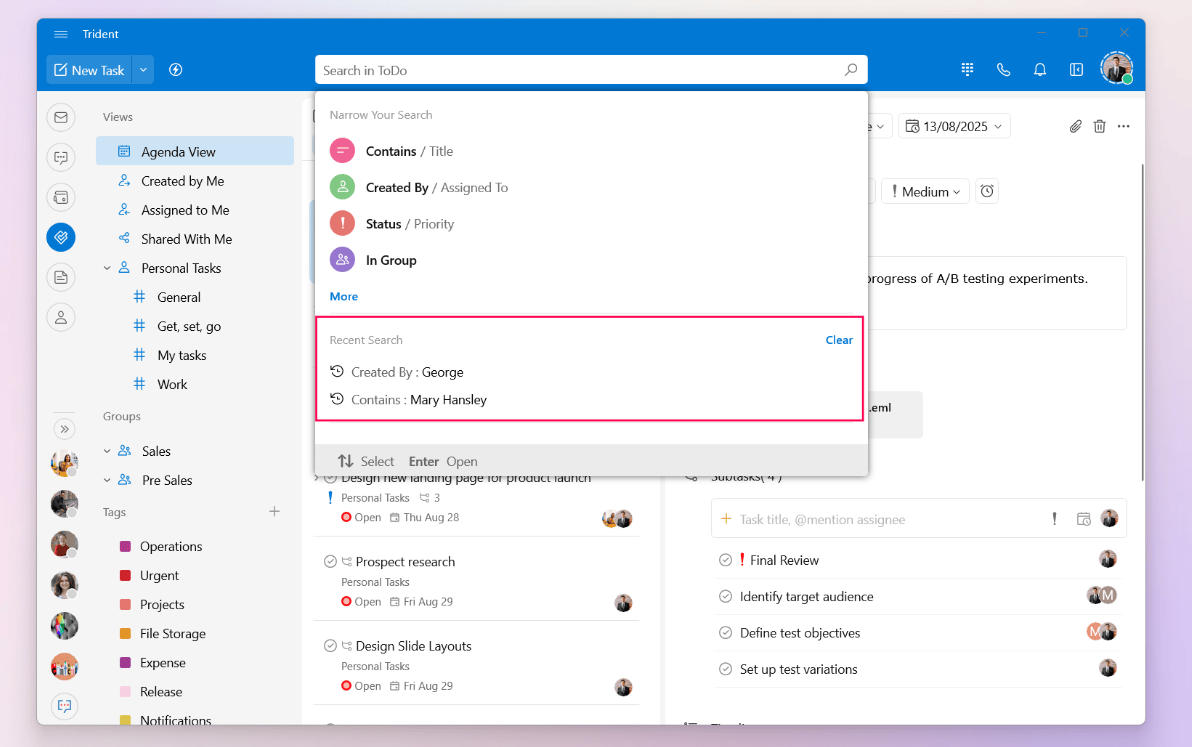The image size is (1192, 747).
Task: Click the chat bubble icon at rail bottom
Action: (x=65, y=706)
